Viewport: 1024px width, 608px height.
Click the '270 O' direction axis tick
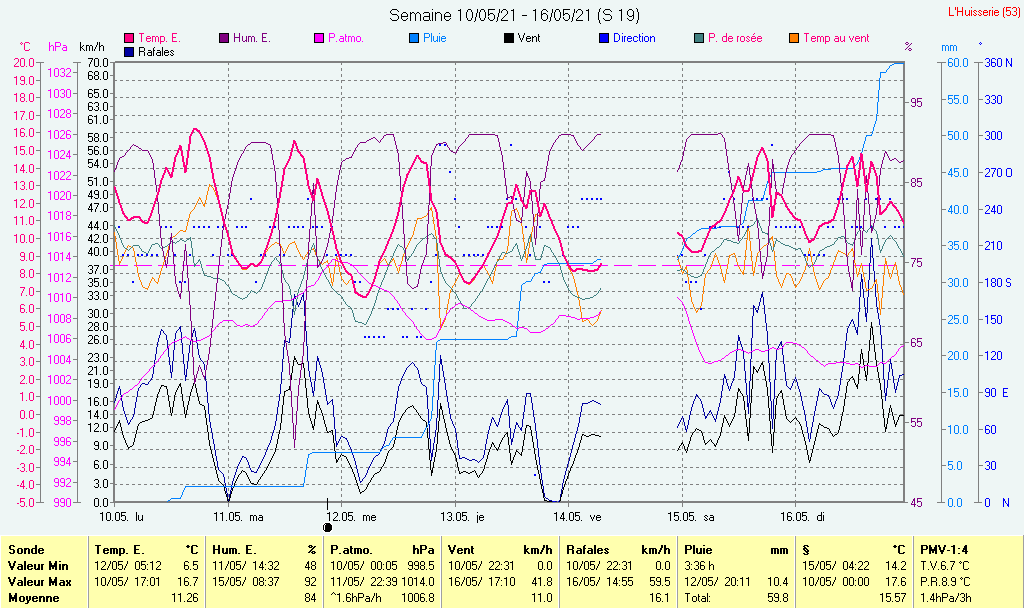point(999,173)
